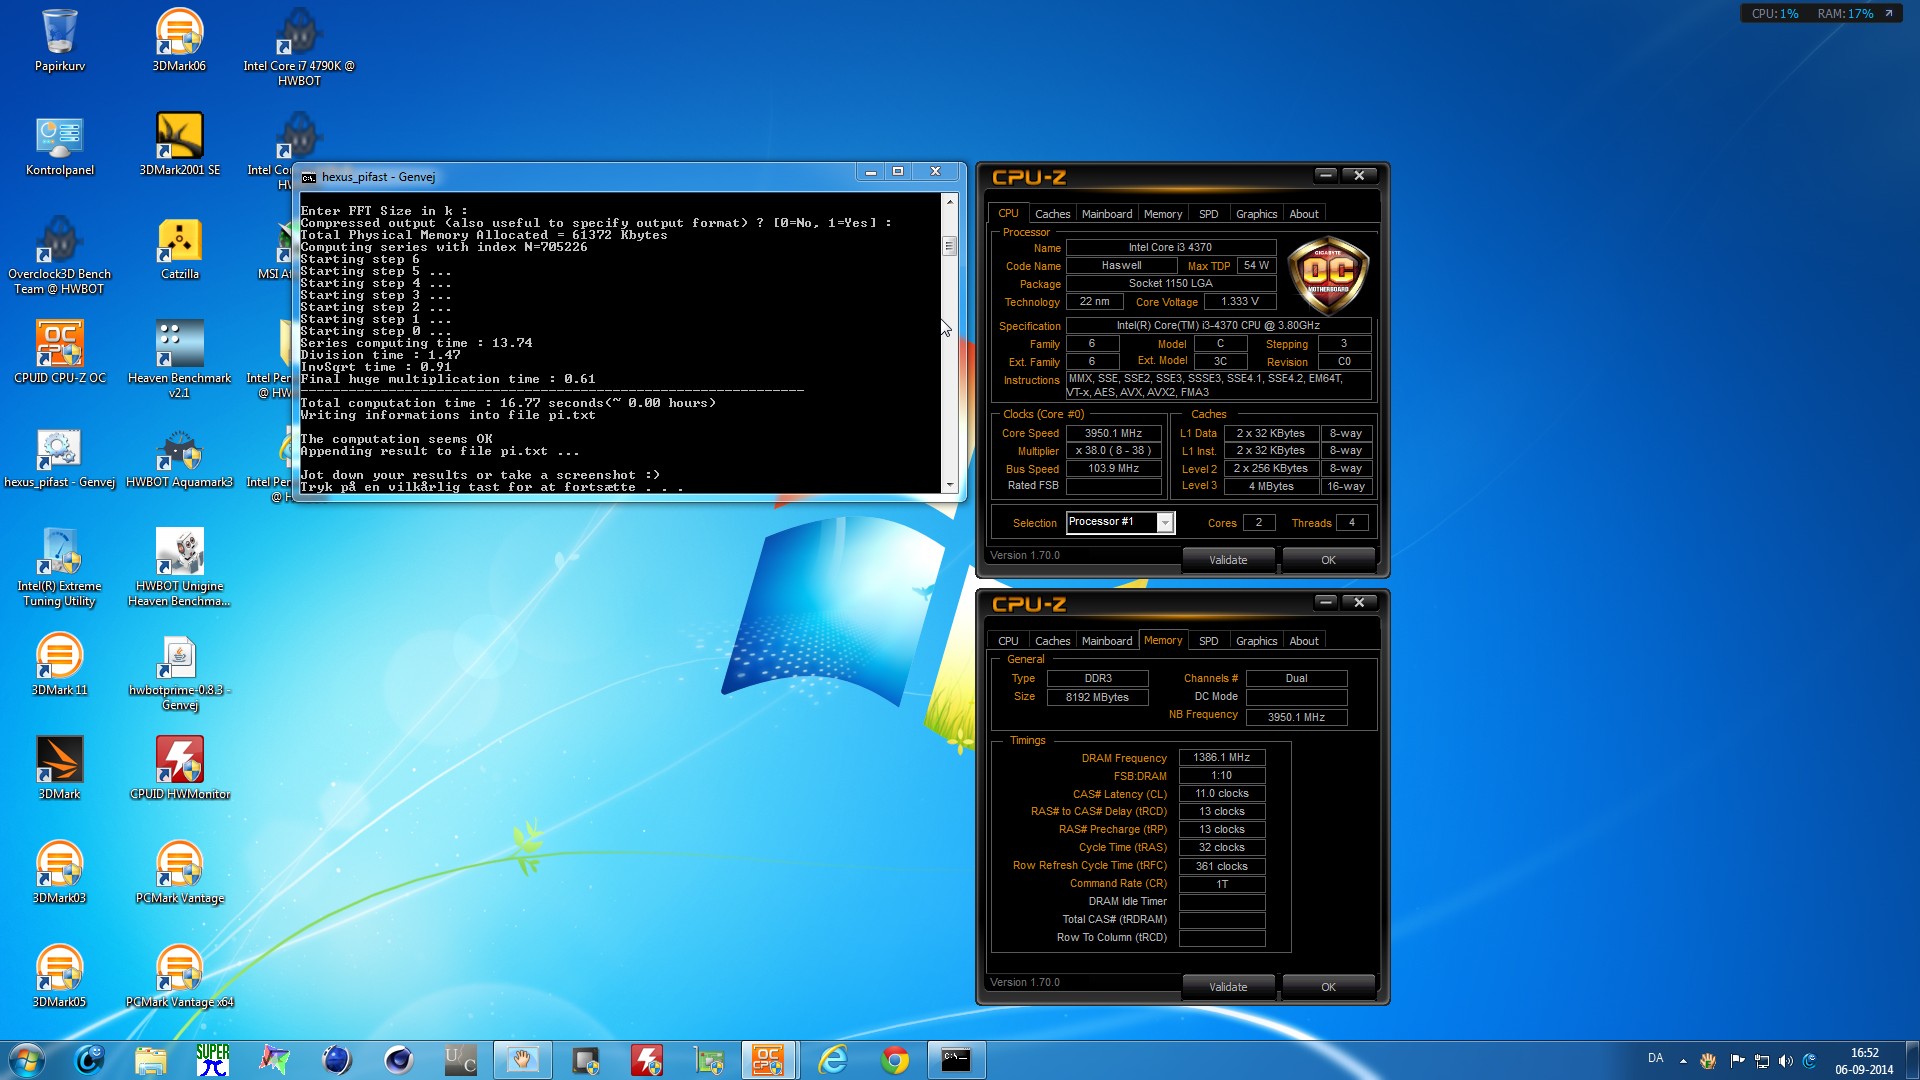The image size is (1920, 1080).
Task: Click the Windows Start orb
Action: pyautogui.click(x=27, y=1060)
